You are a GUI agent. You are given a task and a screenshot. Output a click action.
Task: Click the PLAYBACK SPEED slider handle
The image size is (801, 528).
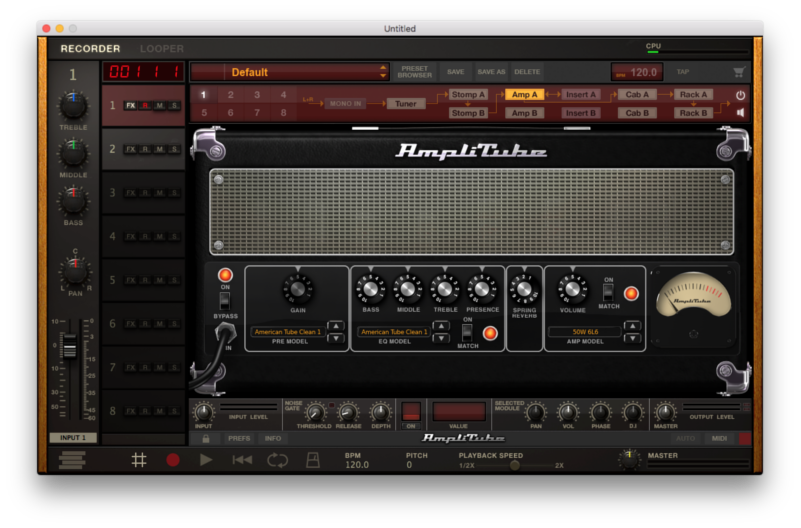[x=515, y=465]
